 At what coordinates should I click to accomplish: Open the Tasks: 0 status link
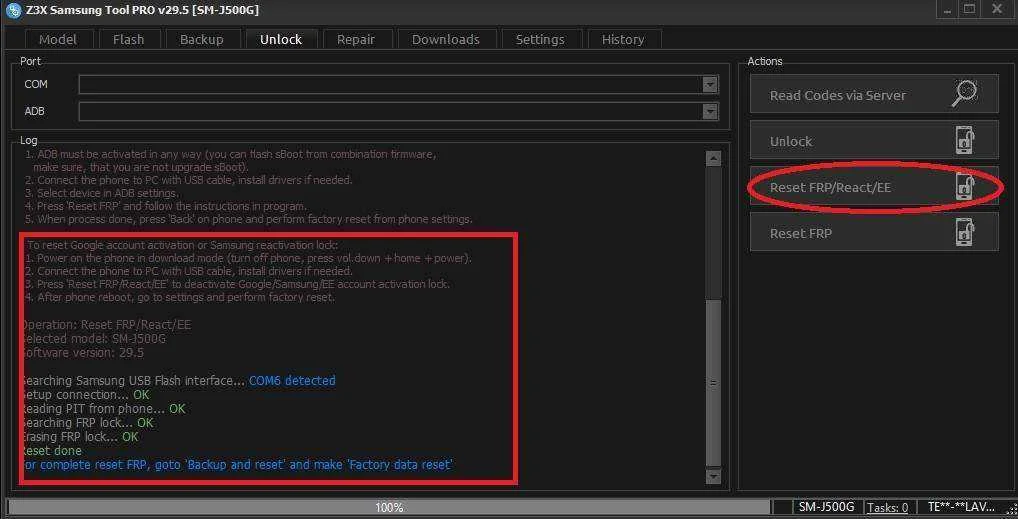point(888,507)
